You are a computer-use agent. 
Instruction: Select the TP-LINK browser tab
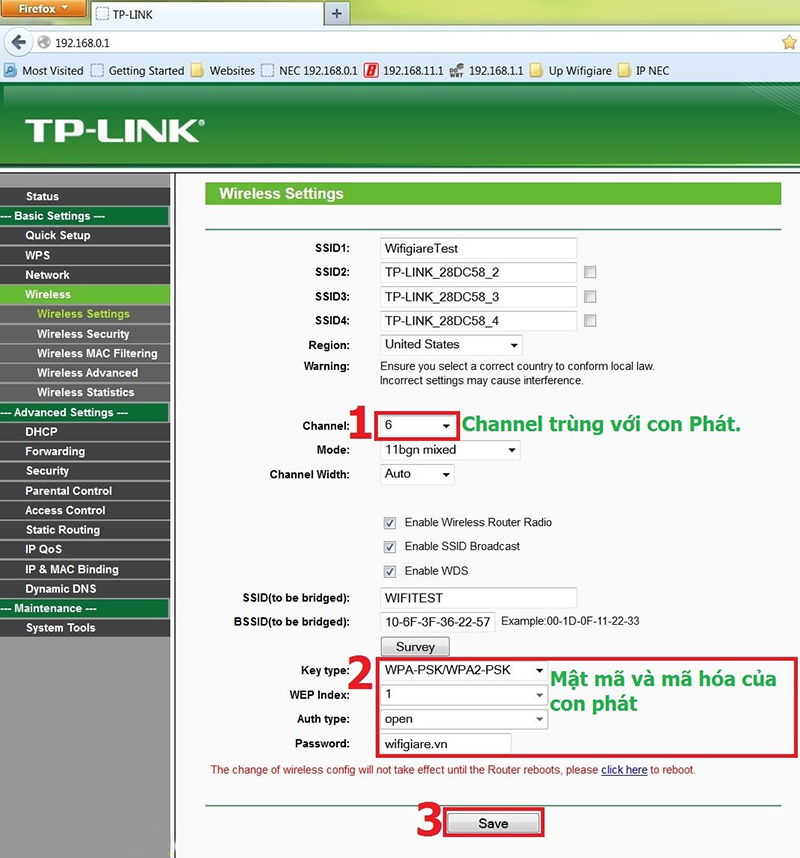click(x=208, y=15)
